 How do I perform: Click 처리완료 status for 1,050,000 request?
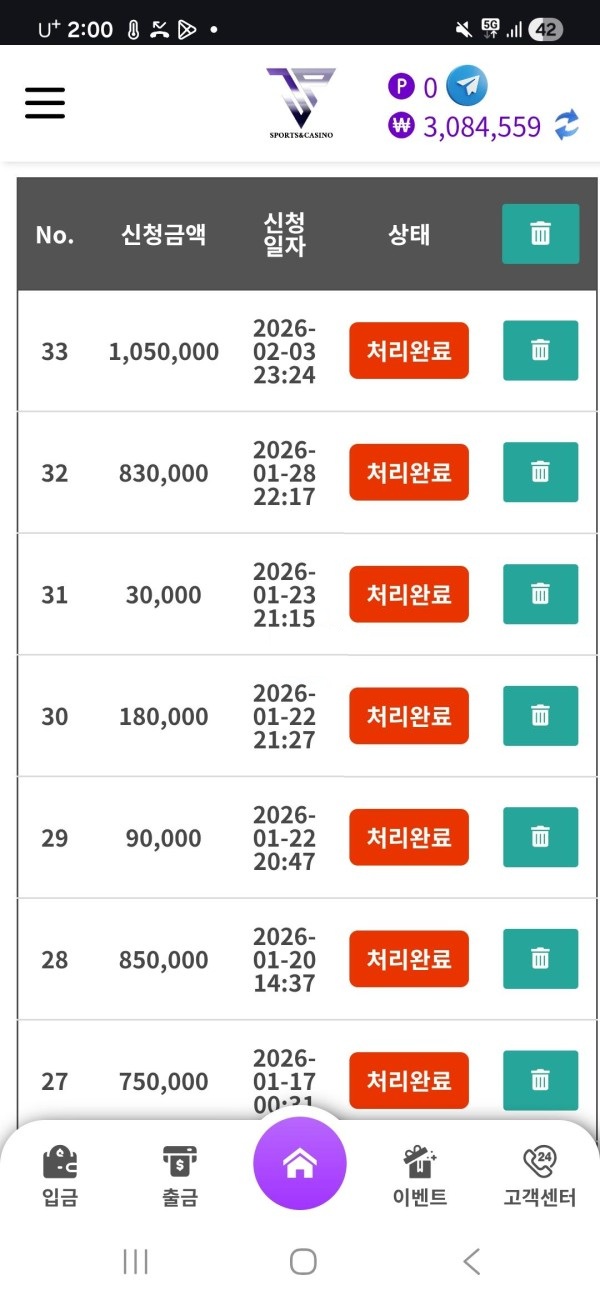pos(409,351)
